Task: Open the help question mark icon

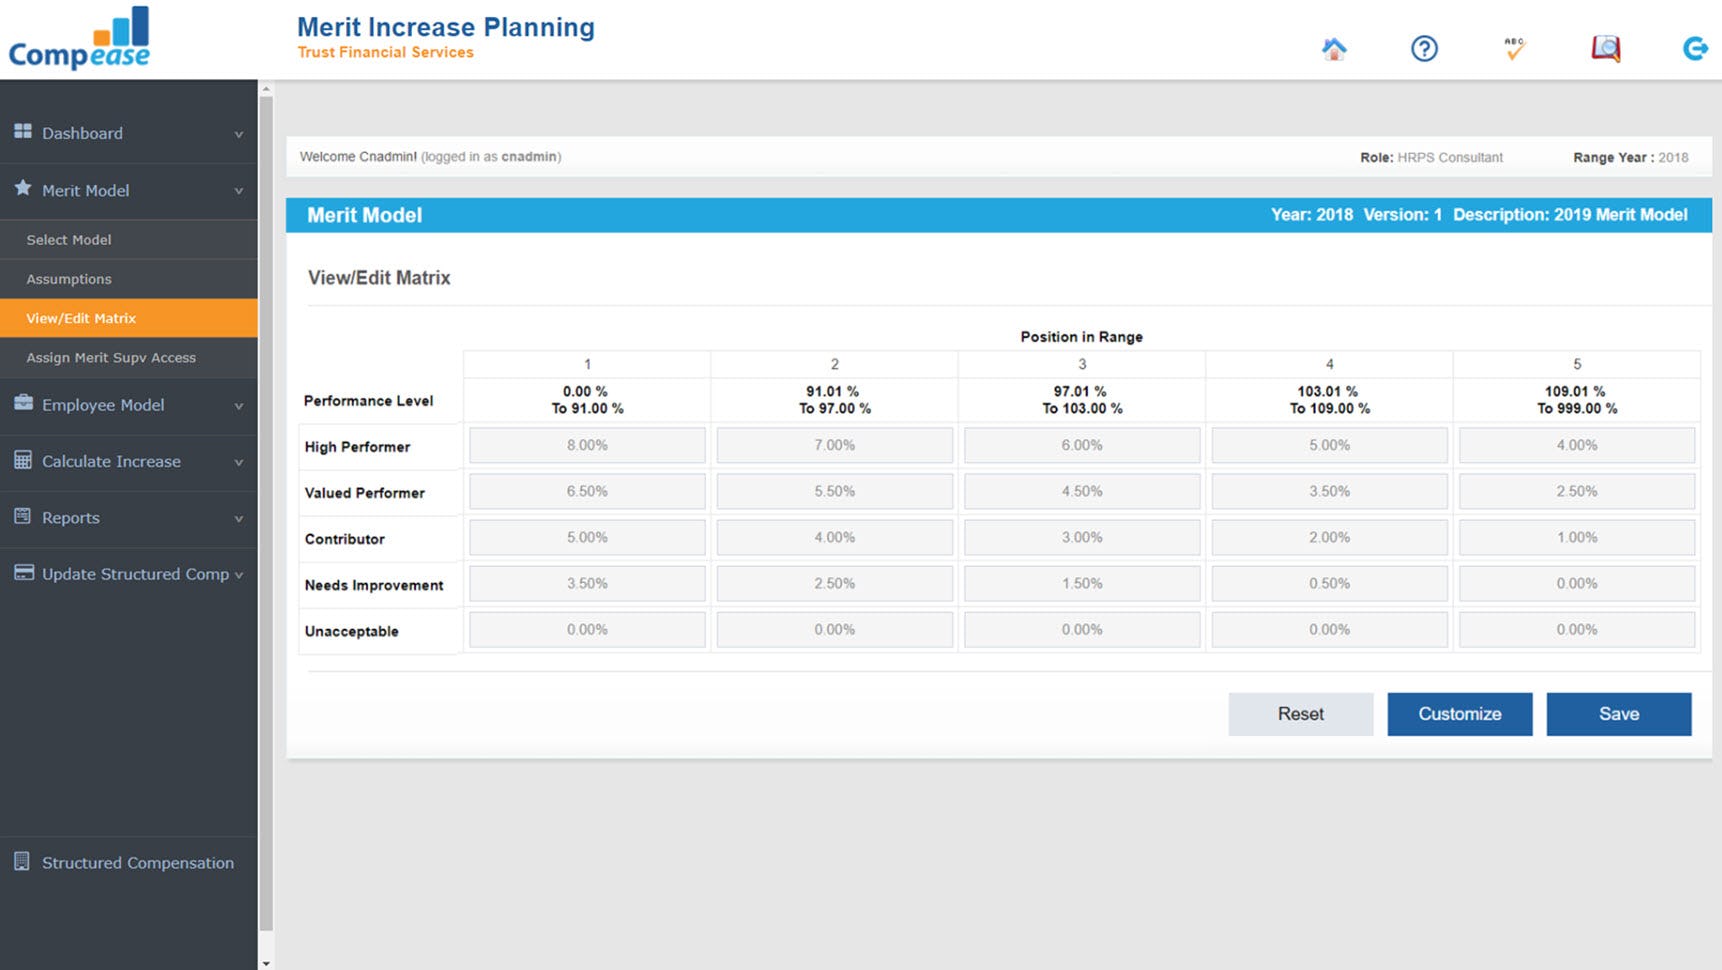Action: (x=1424, y=48)
